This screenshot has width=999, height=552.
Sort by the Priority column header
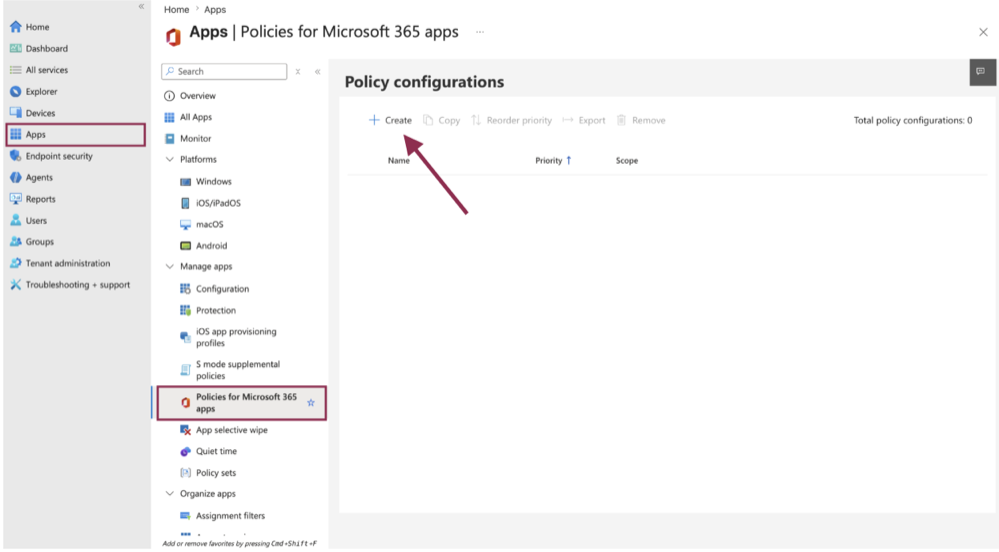tap(553, 161)
